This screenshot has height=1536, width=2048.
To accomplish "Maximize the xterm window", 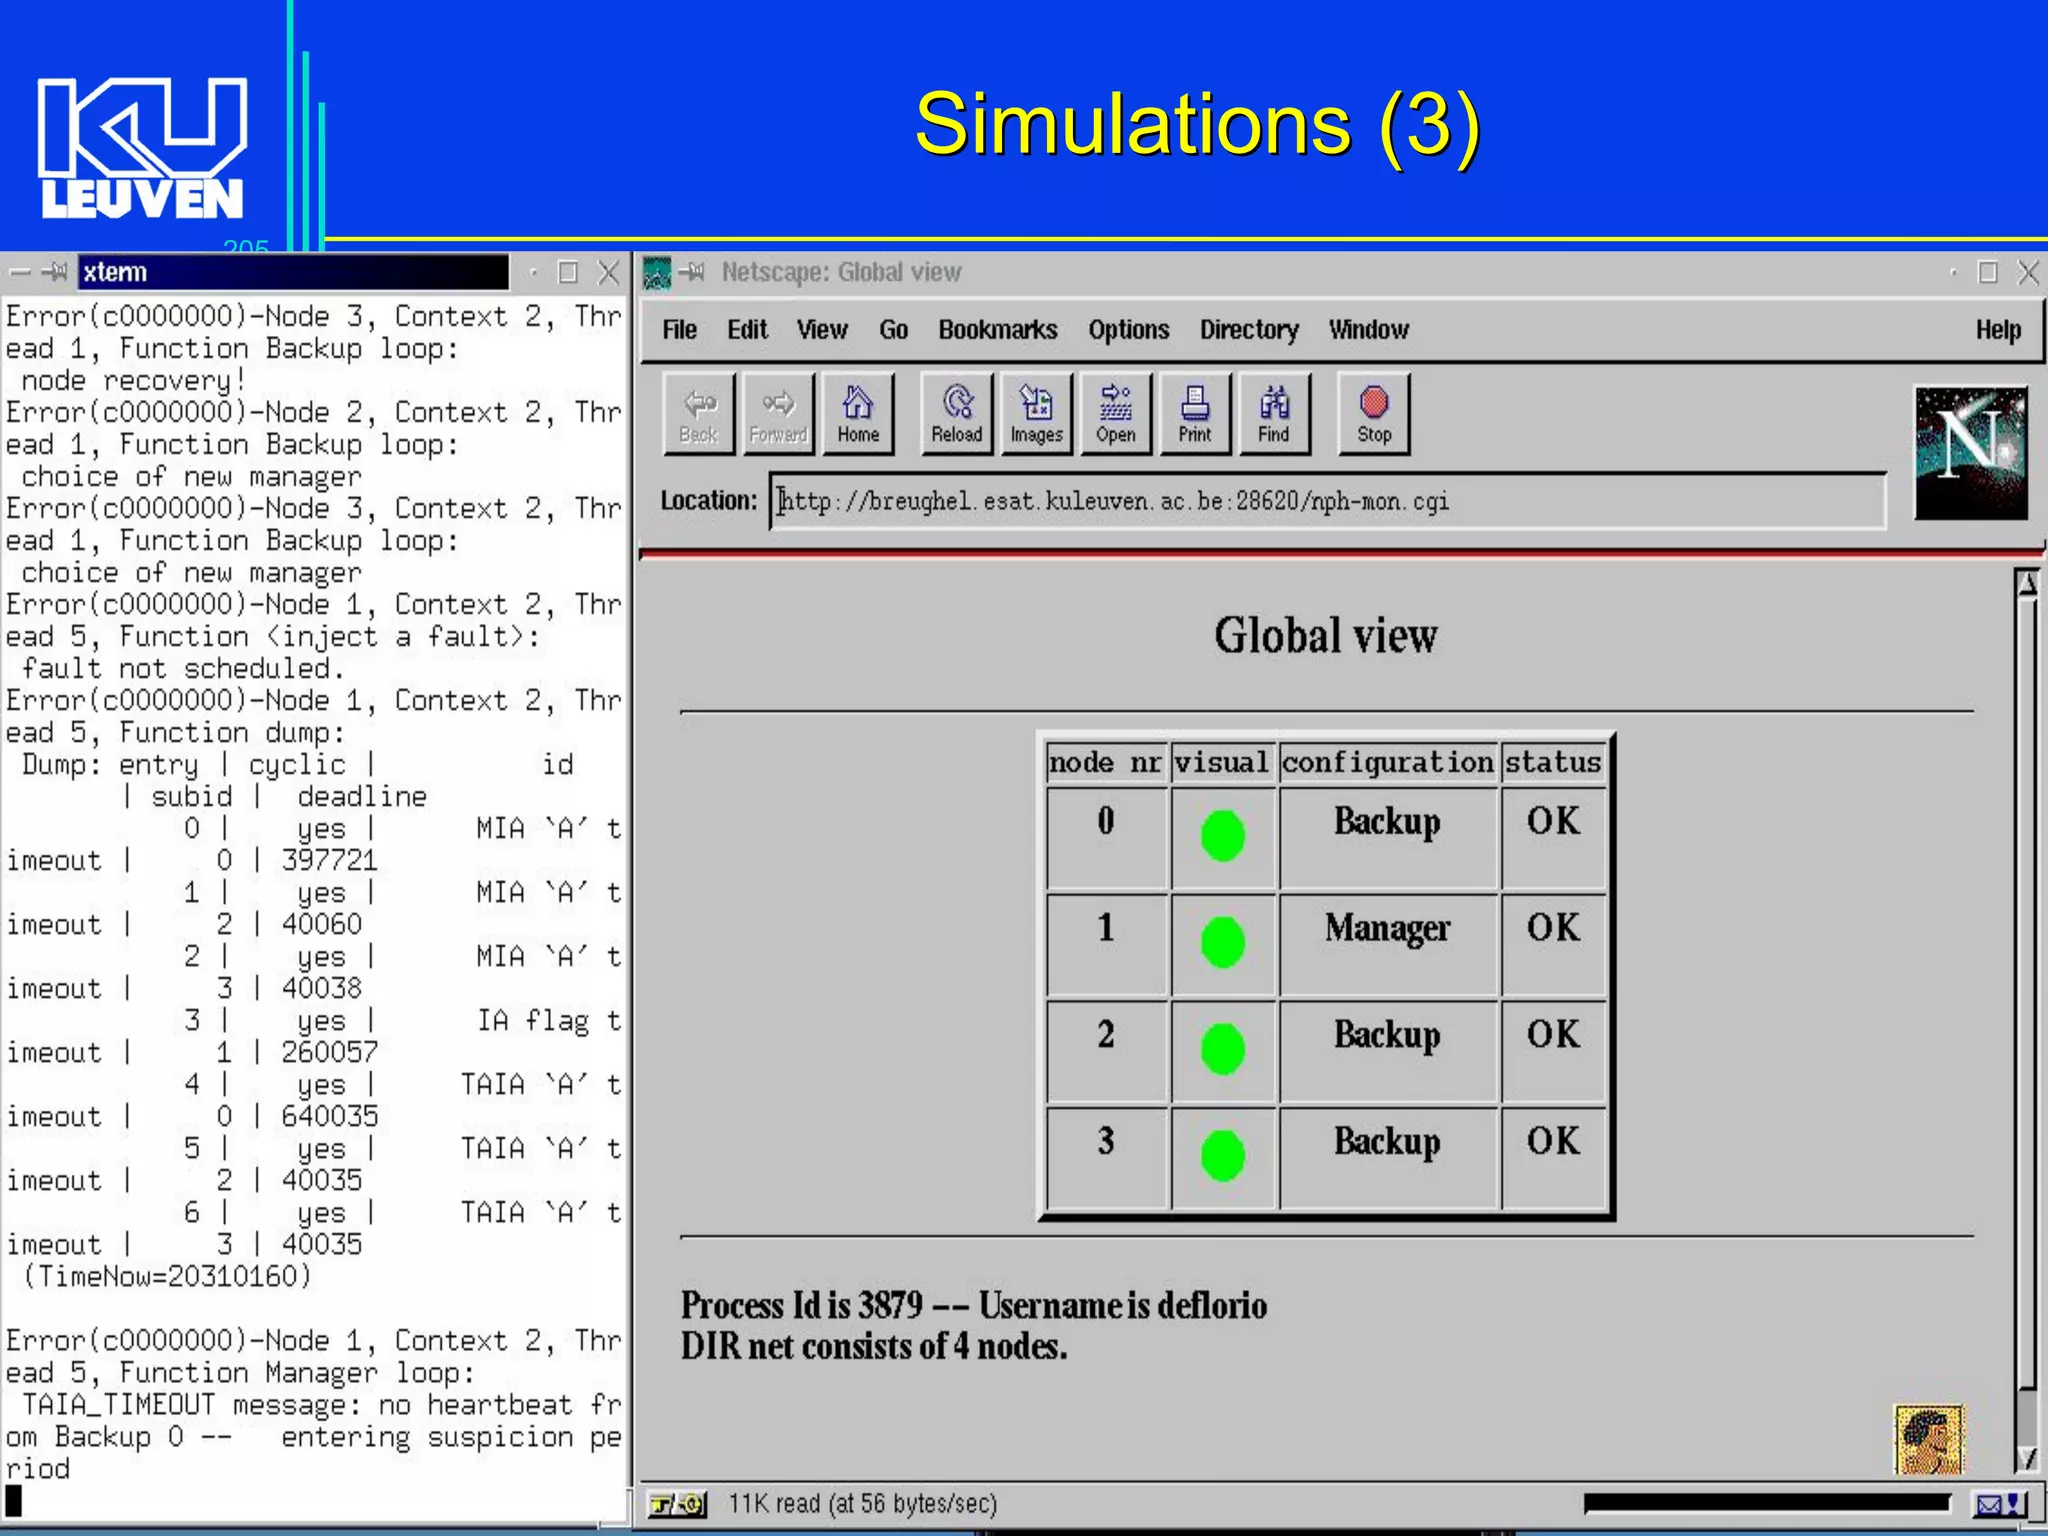I will 568,272.
